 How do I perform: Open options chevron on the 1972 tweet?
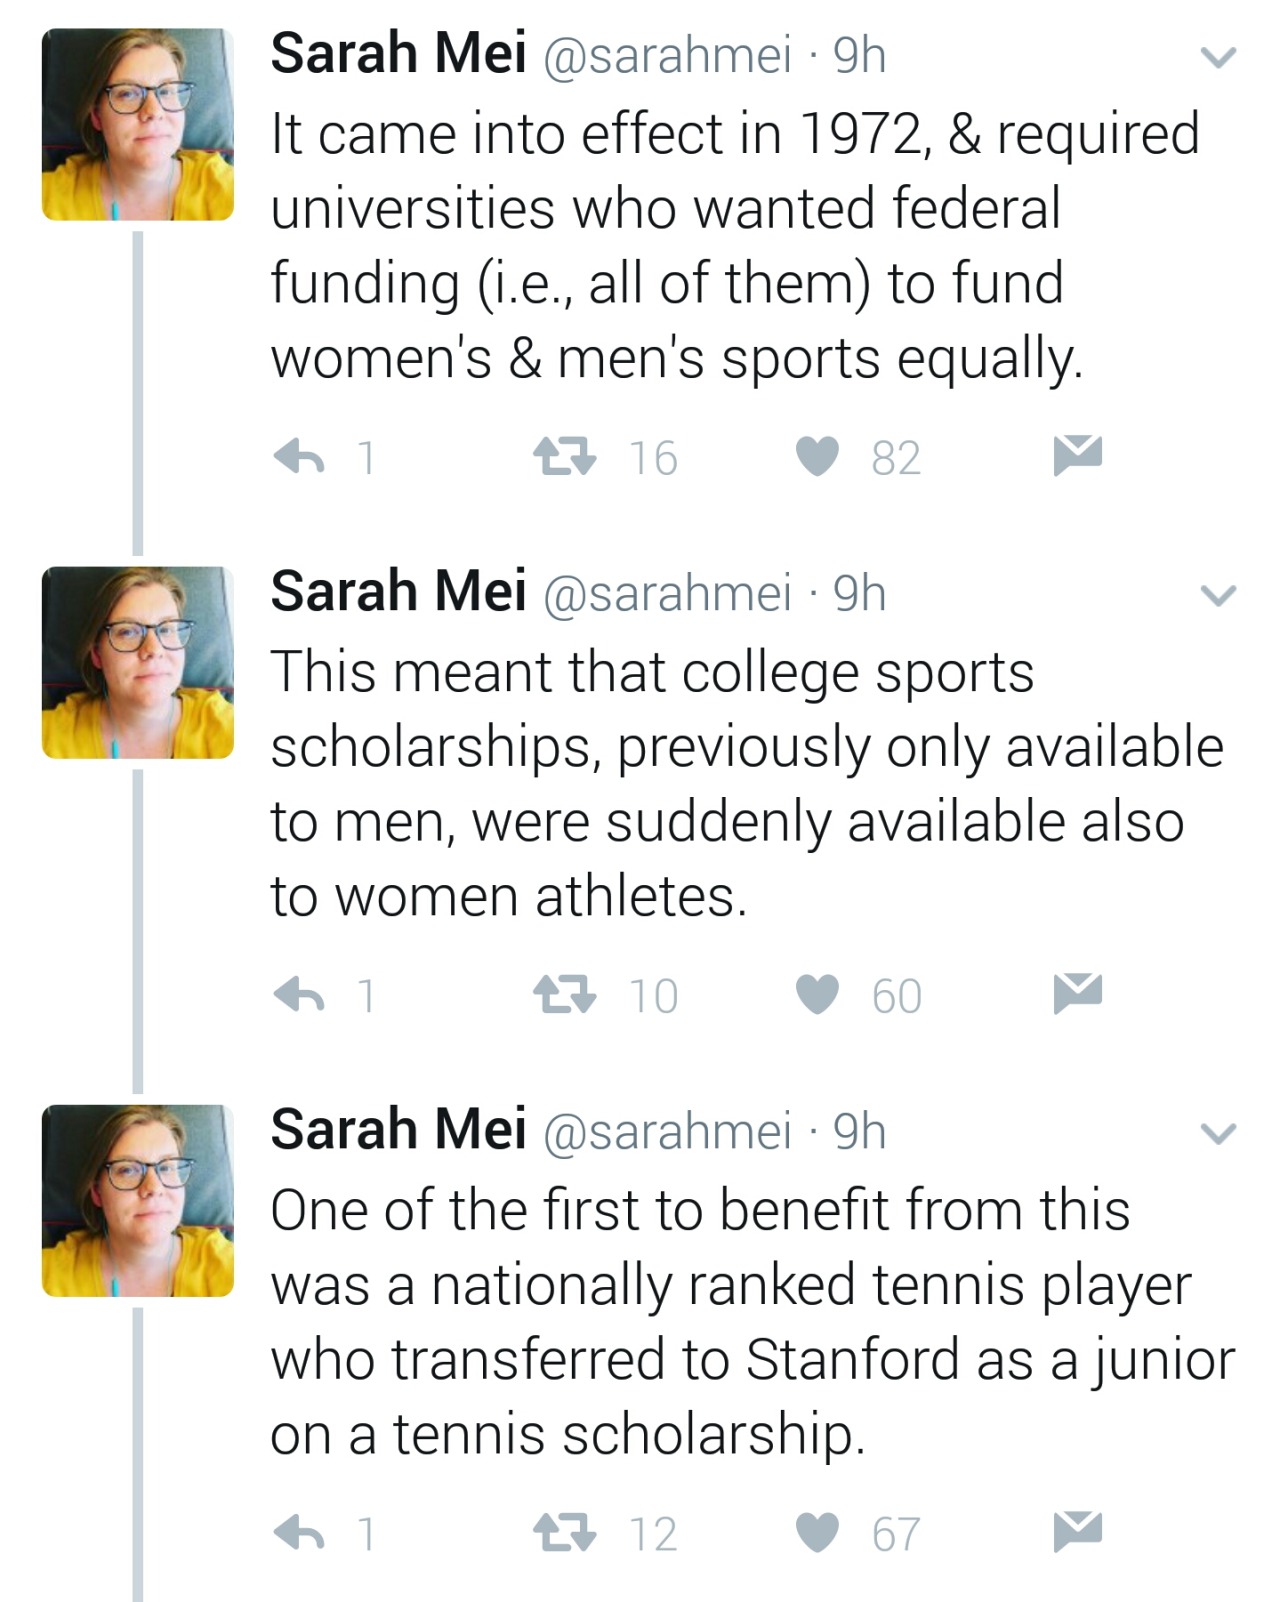coord(1218,57)
